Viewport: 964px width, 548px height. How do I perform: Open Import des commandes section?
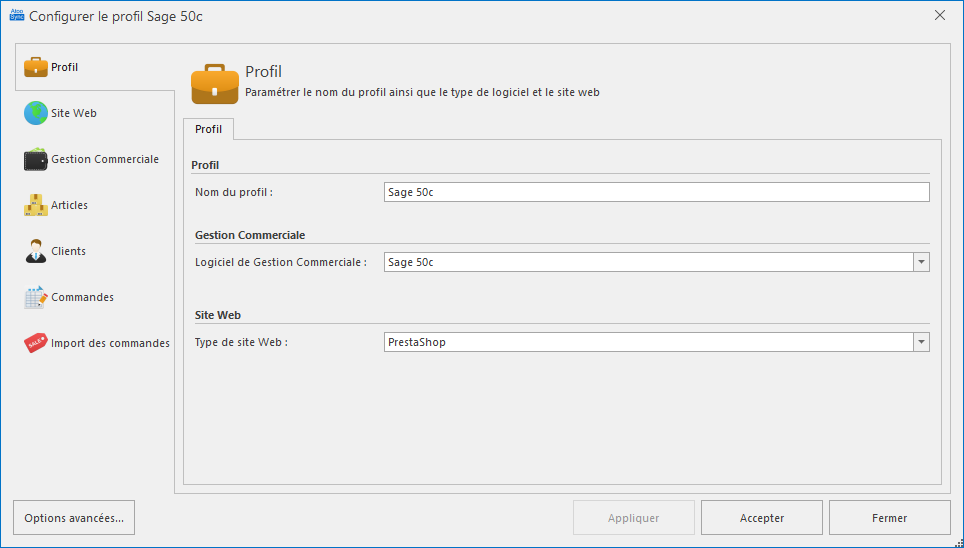click(95, 343)
